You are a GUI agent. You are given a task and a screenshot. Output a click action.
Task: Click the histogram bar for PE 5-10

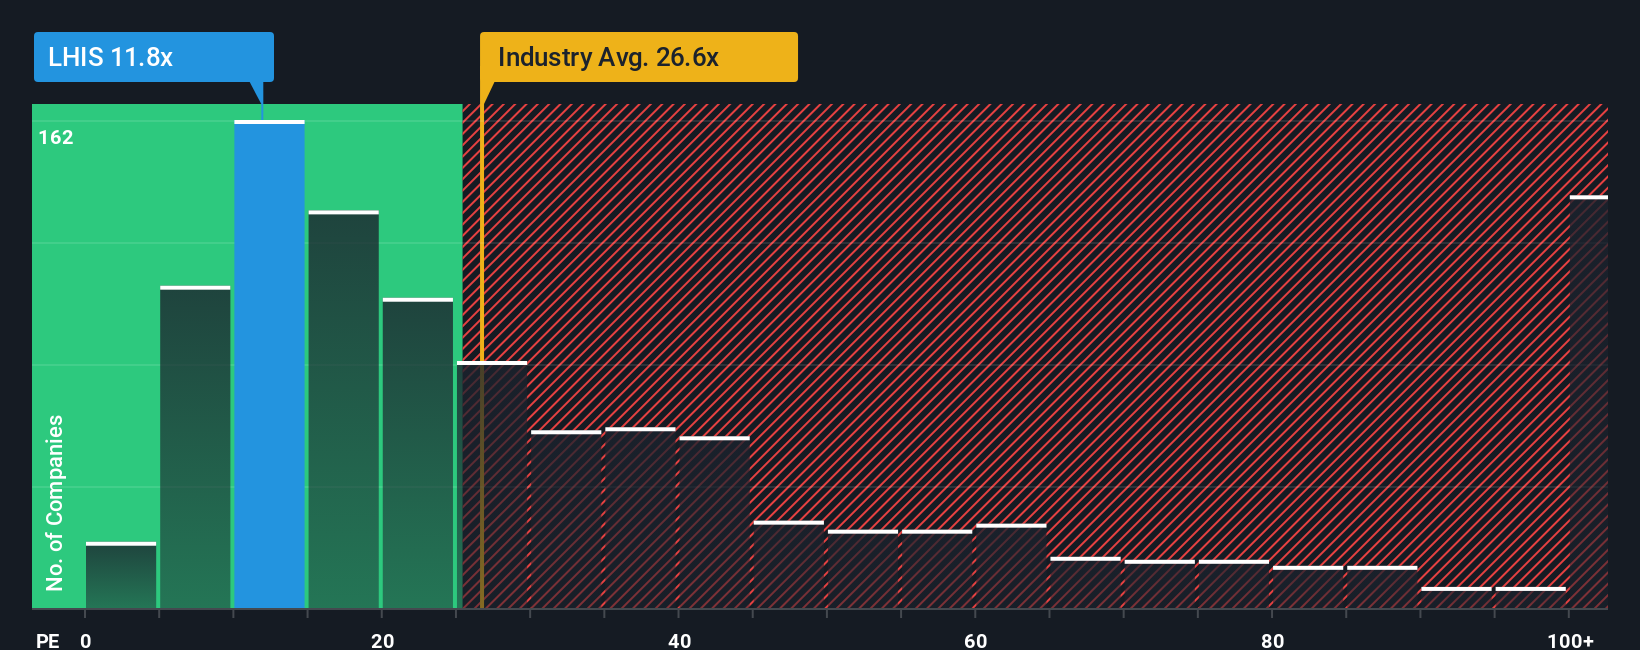(x=195, y=447)
